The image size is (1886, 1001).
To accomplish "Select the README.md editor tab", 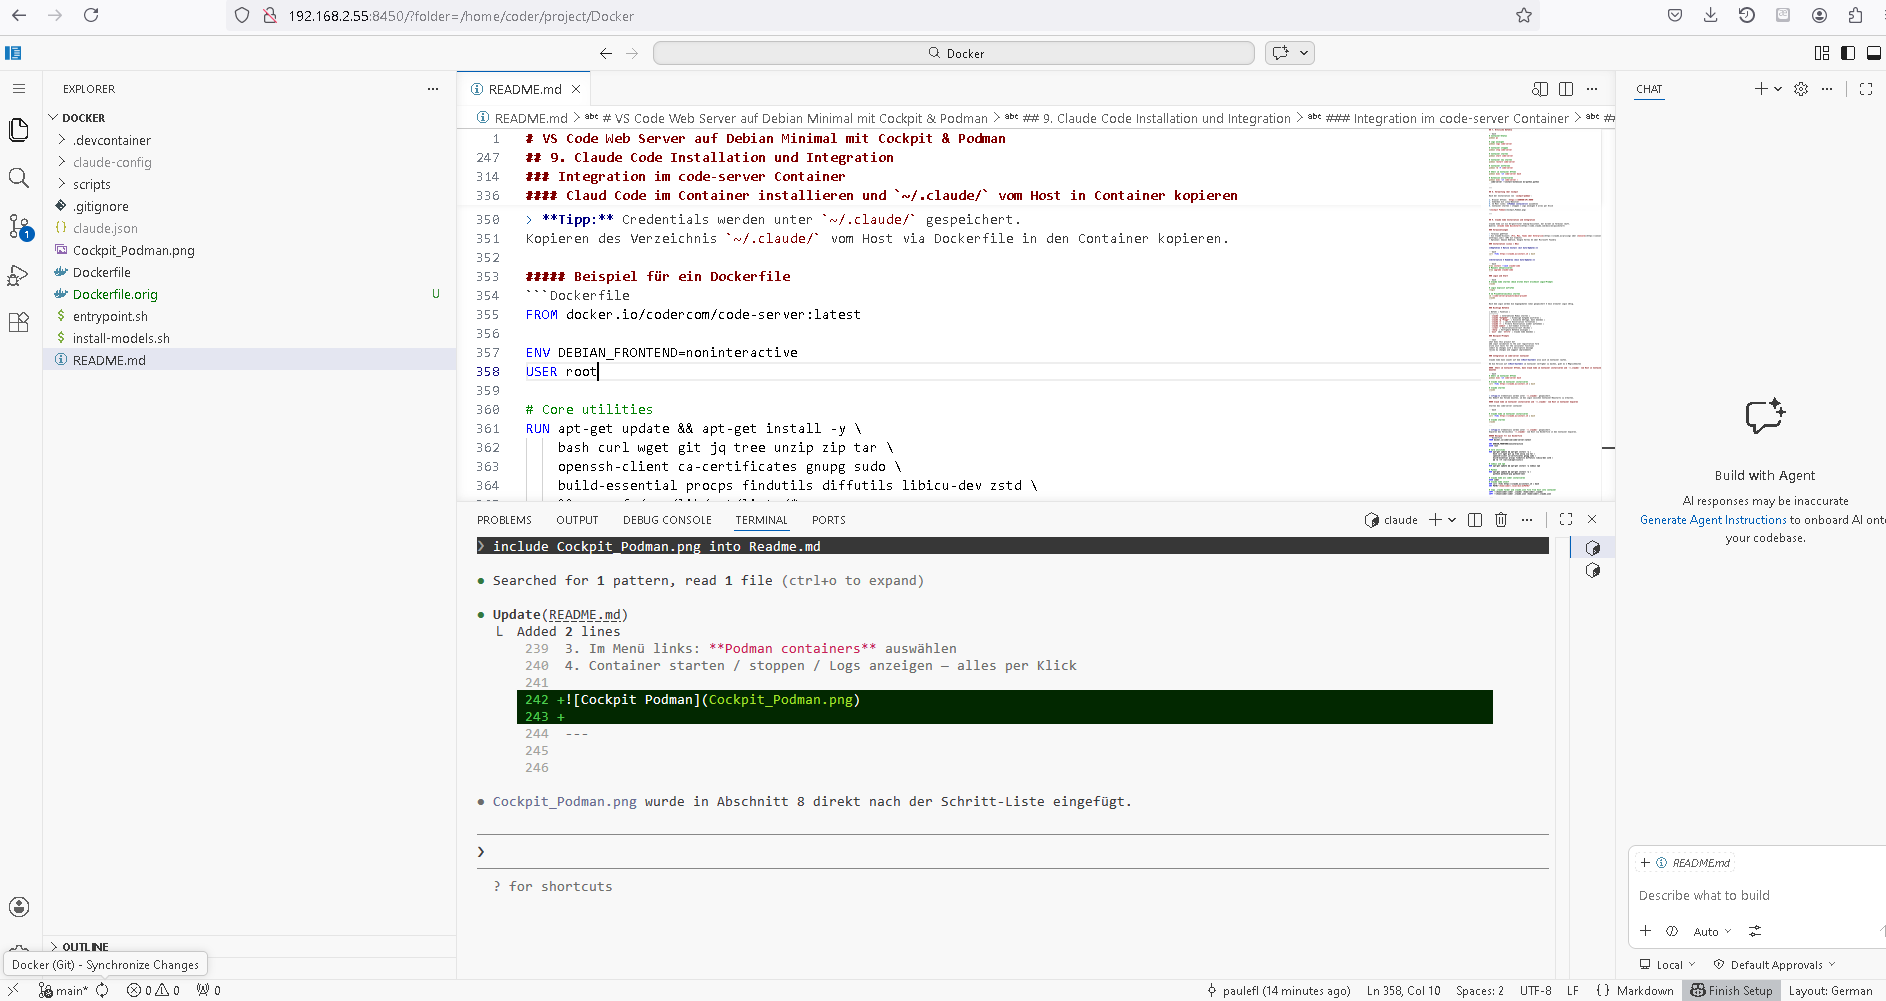I will [x=524, y=89].
